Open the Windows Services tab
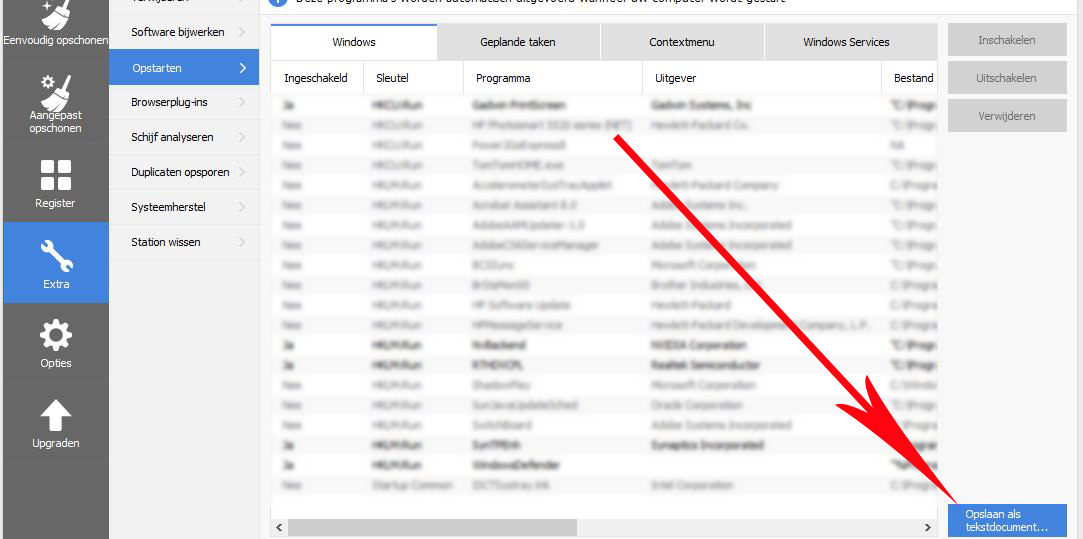Screen dimensions: 1083x539 [x=846, y=42]
